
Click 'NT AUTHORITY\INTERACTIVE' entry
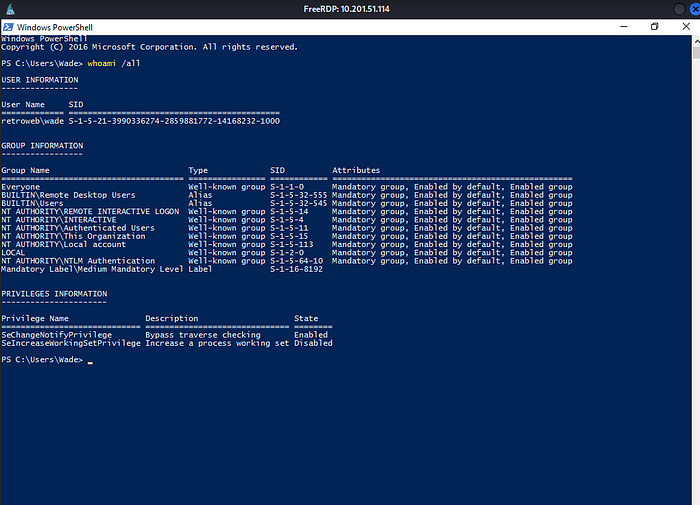point(59,220)
